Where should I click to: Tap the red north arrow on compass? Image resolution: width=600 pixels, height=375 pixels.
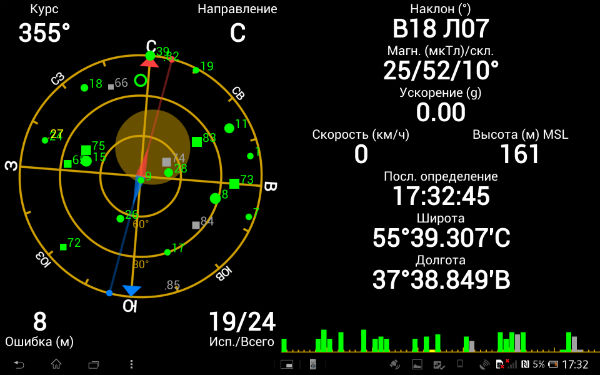(150, 63)
